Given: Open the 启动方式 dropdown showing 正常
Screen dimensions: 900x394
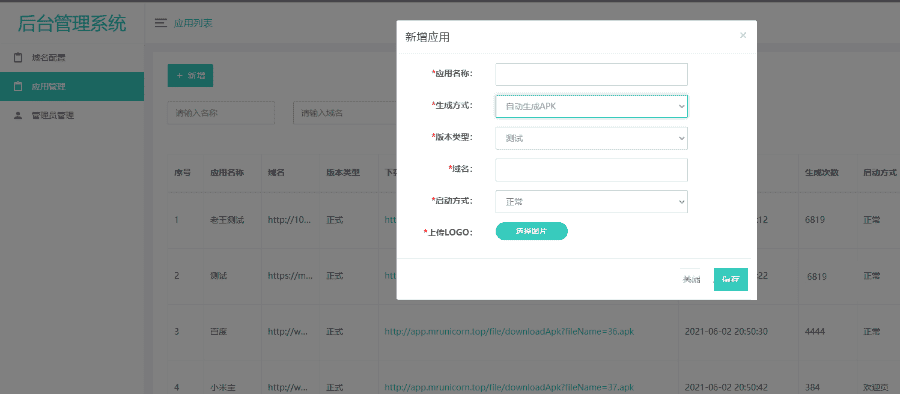Looking at the screenshot, I should click(591, 202).
